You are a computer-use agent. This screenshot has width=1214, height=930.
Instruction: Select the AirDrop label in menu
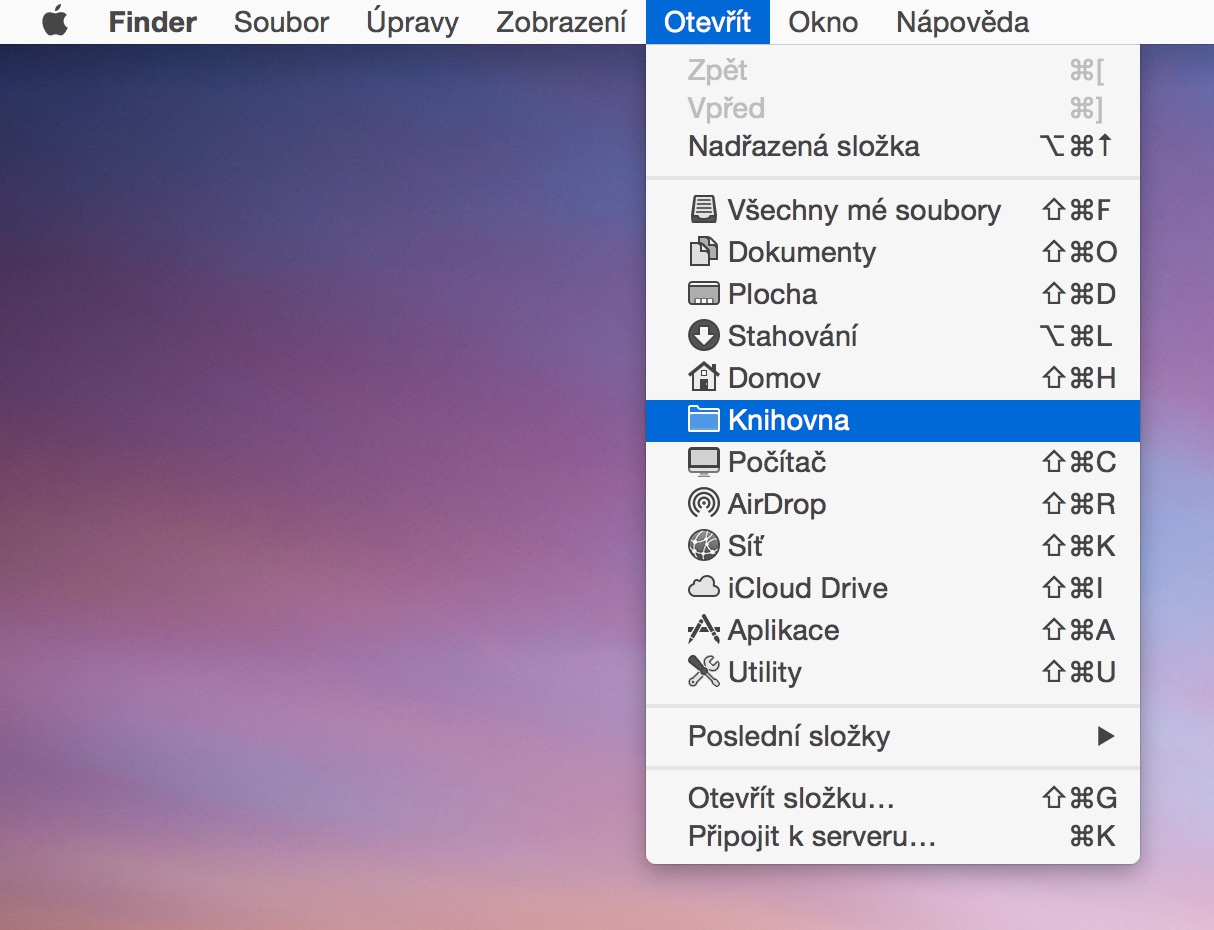click(x=777, y=504)
